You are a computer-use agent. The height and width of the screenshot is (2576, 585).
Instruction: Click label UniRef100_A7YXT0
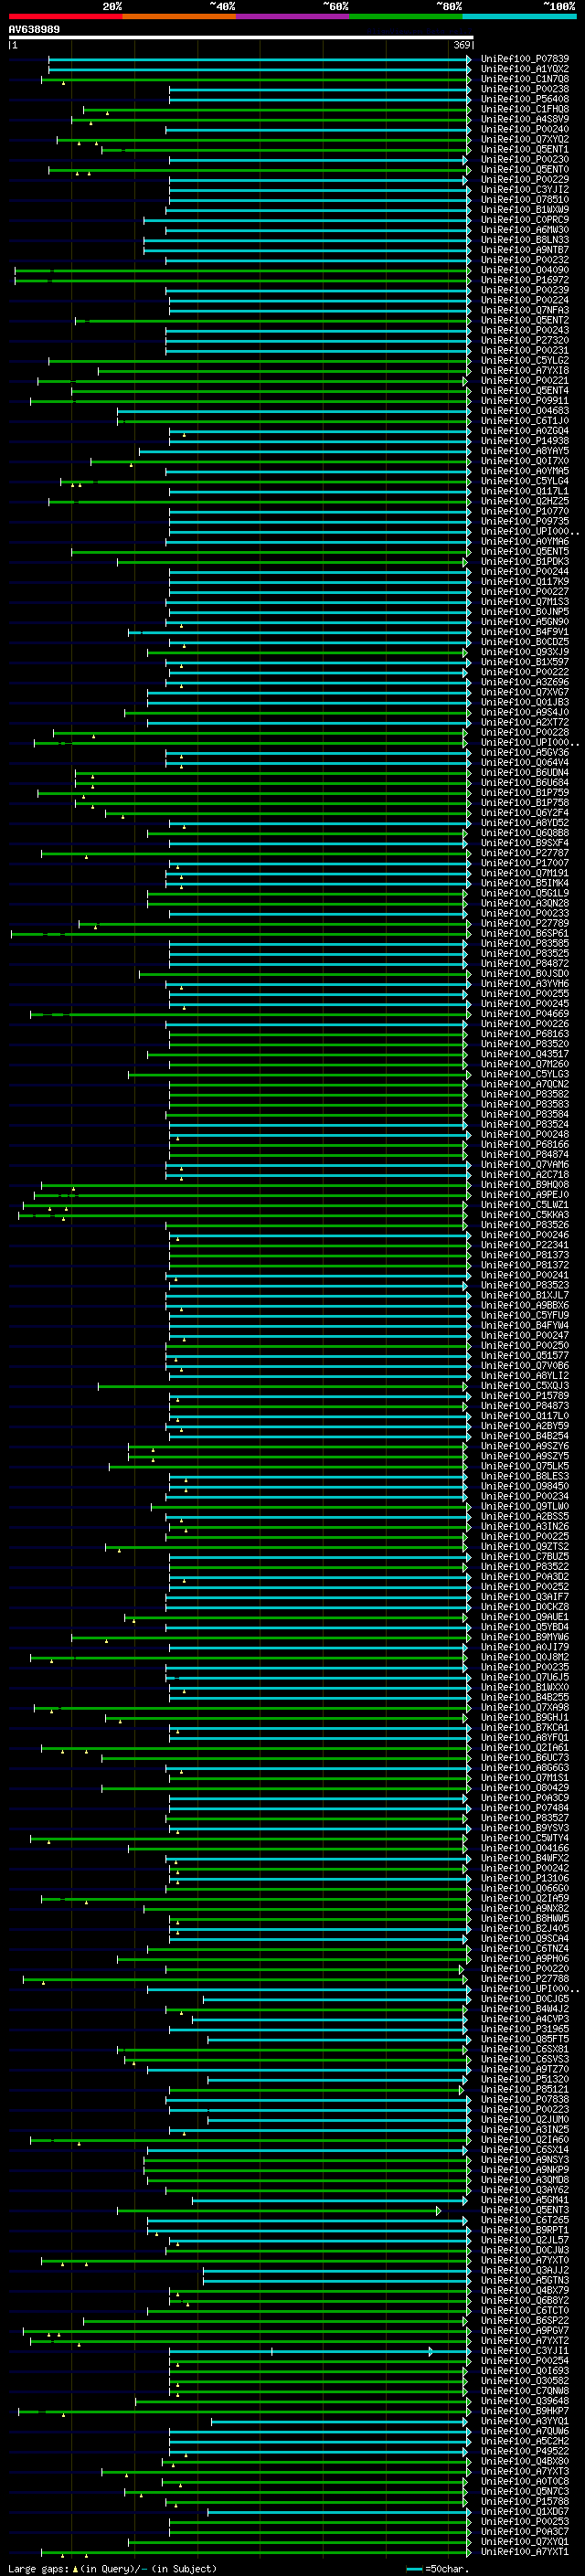525,2260
